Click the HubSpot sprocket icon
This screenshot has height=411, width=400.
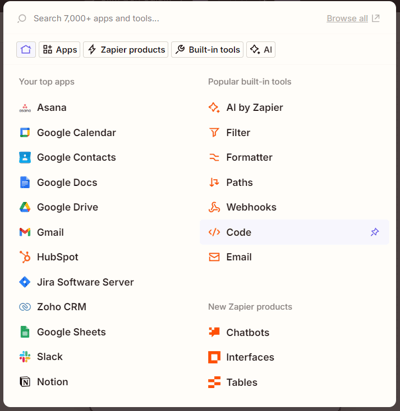pyautogui.click(x=25, y=257)
